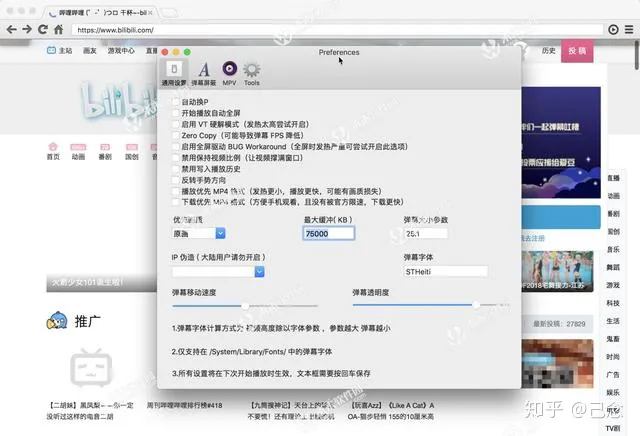Click the 宅舞接力 video thumbnail
Viewport: 640px width, 436px height.
558,271
